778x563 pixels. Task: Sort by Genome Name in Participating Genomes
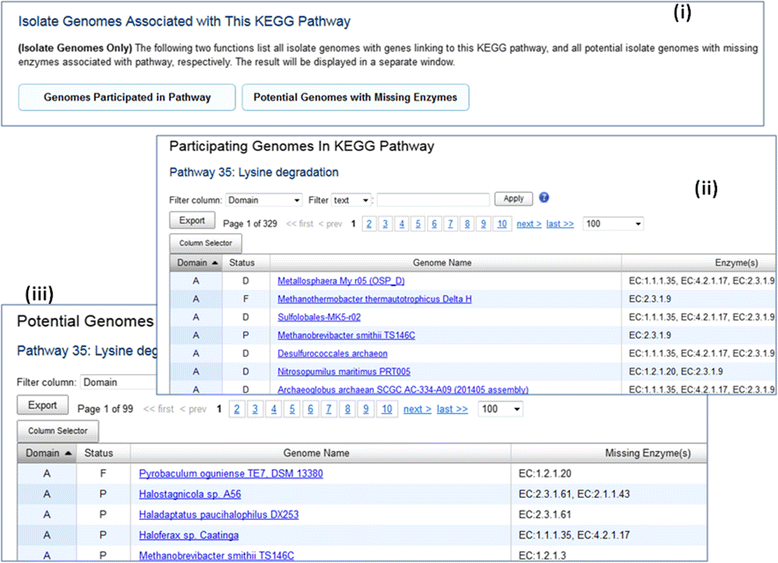pos(445,263)
